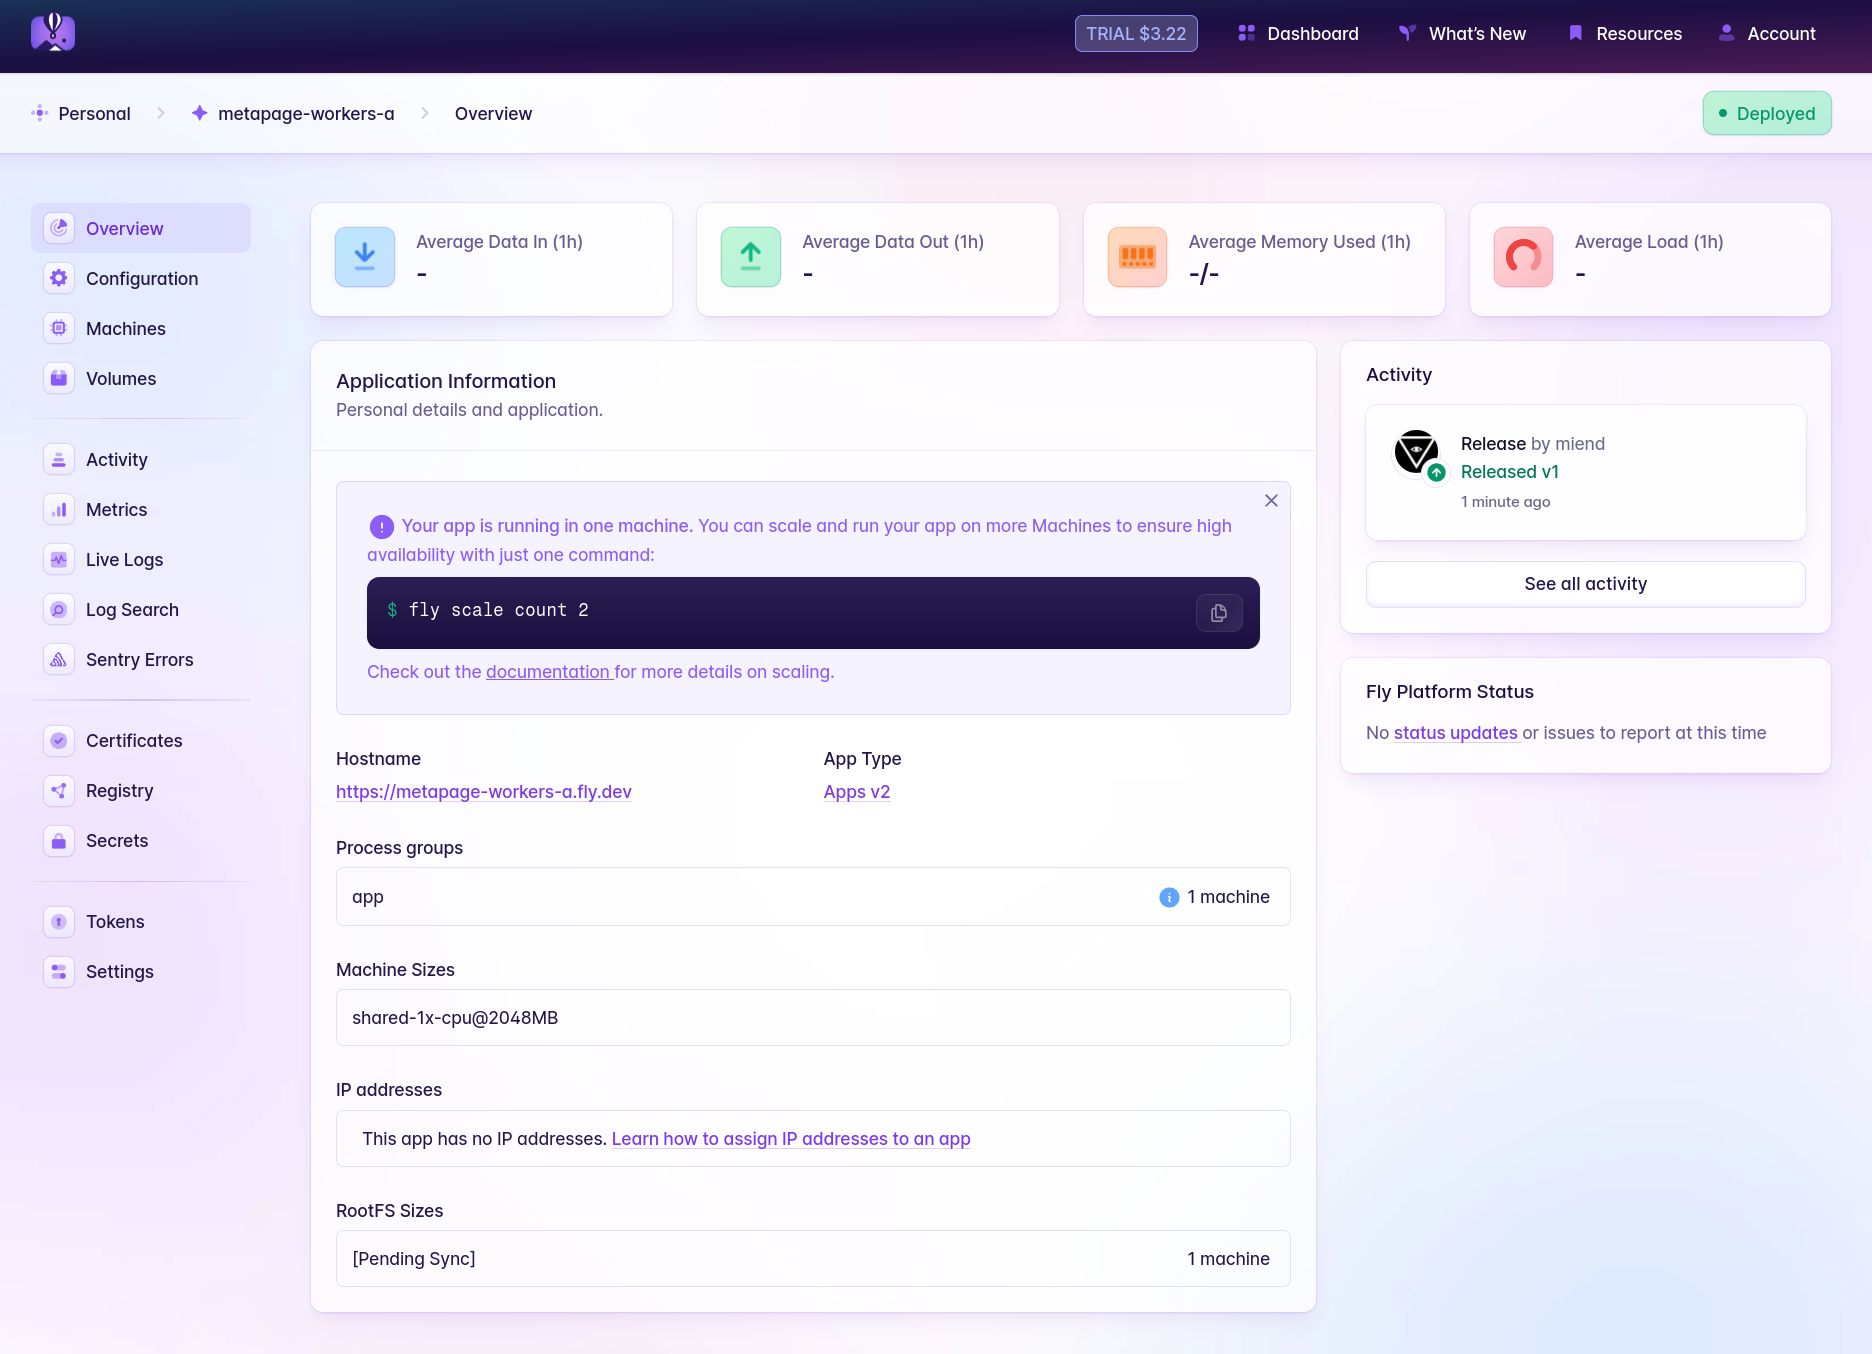Select Overview in the sidebar
Image resolution: width=1872 pixels, height=1354 pixels.
[x=141, y=228]
